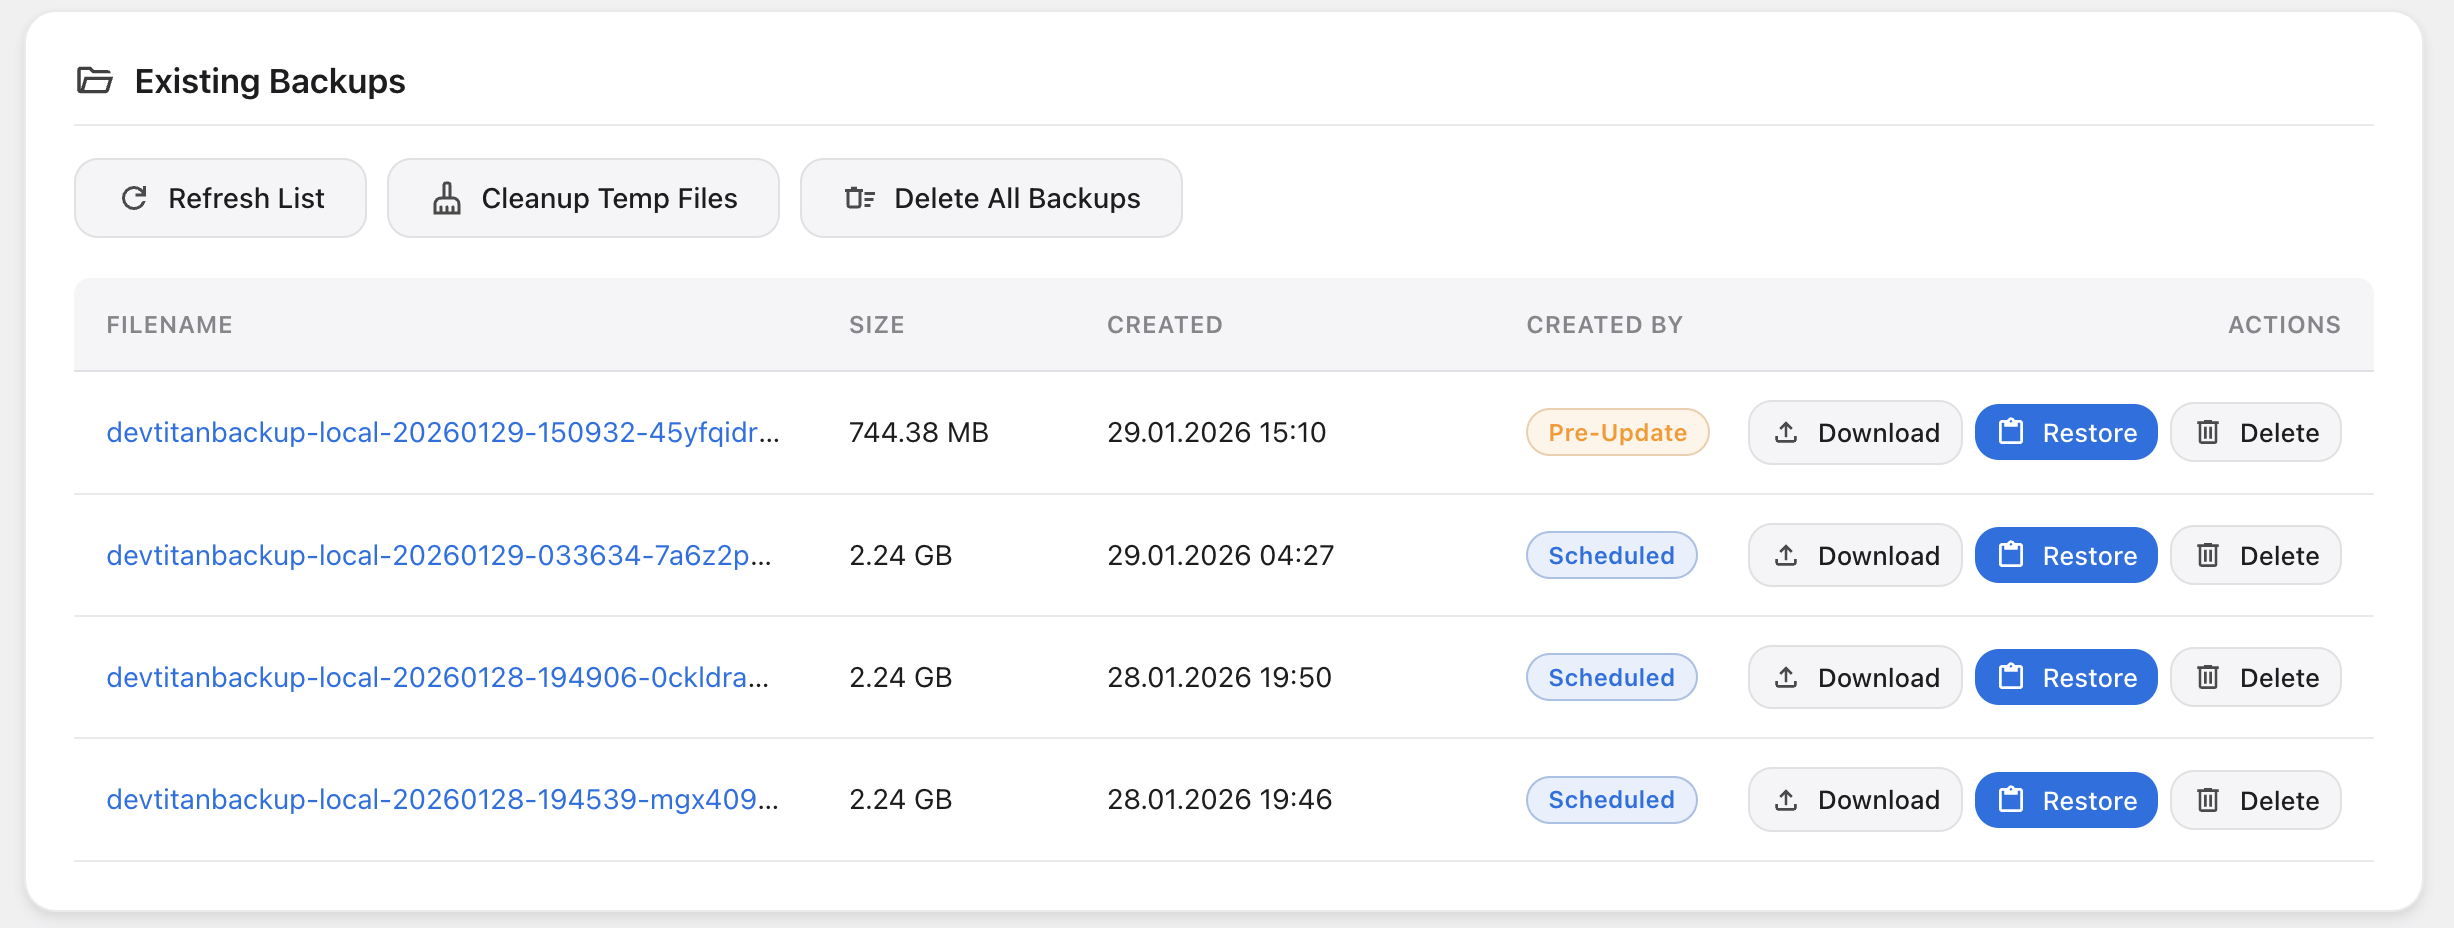
Task: Click the clipboard icon in second row Restore button
Action: coord(2013,555)
